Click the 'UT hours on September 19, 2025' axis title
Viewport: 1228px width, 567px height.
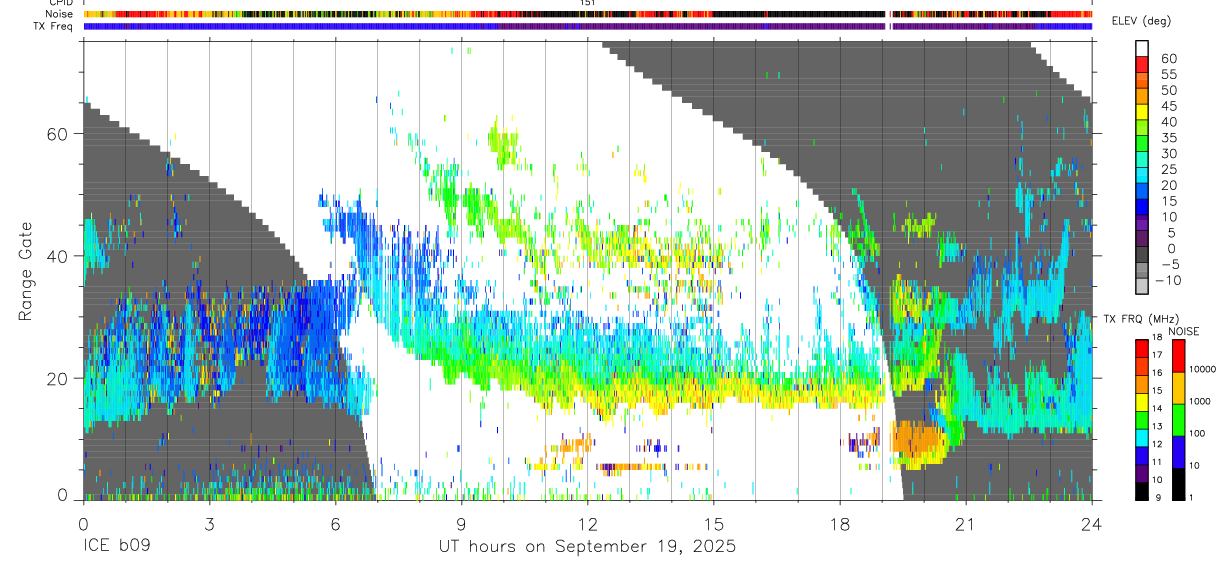[587, 547]
